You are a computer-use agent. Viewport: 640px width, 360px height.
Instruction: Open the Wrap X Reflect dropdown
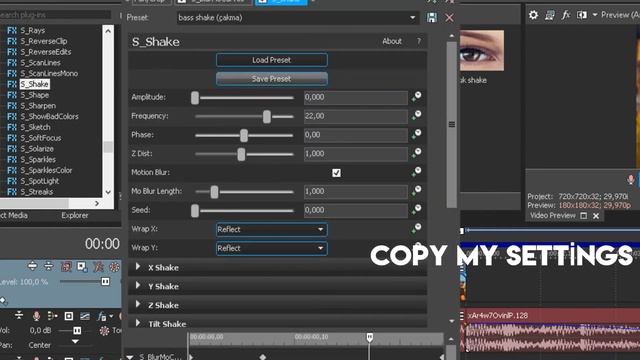pyautogui.click(x=271, y=229)
